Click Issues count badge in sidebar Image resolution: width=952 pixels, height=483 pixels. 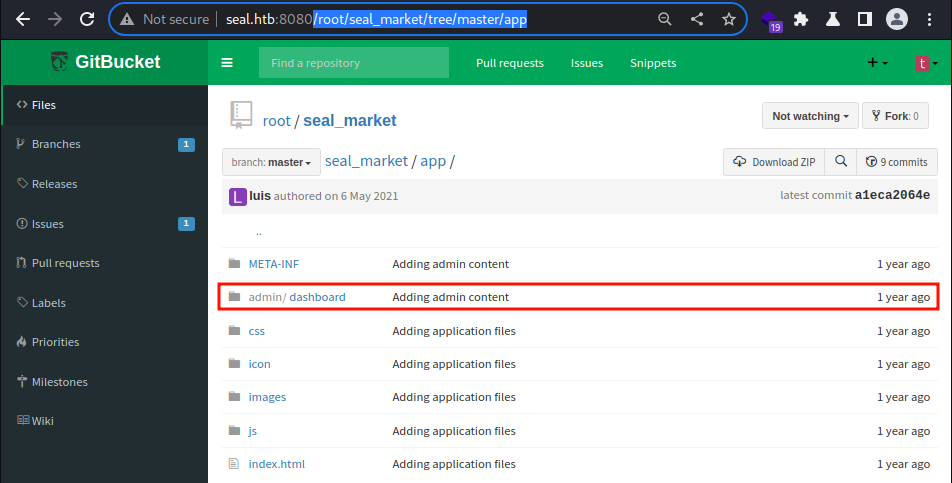186,224
